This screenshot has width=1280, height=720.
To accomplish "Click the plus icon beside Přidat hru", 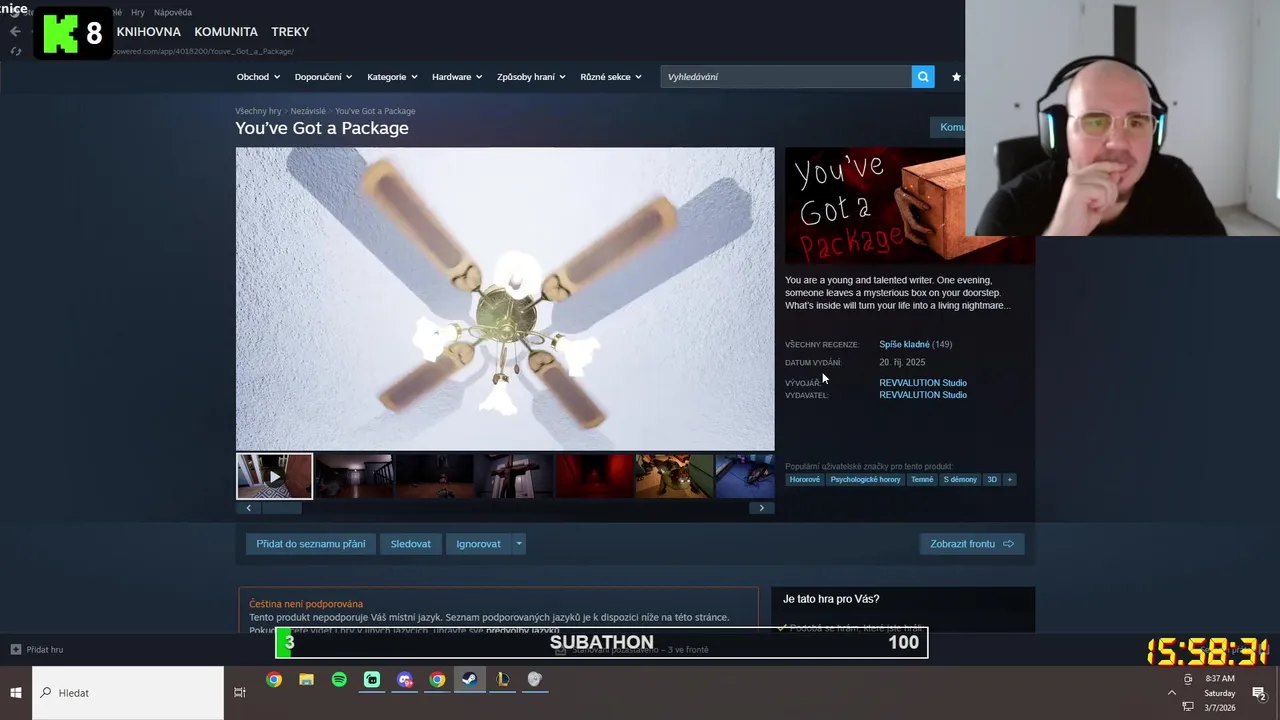I will pos(15,650).
